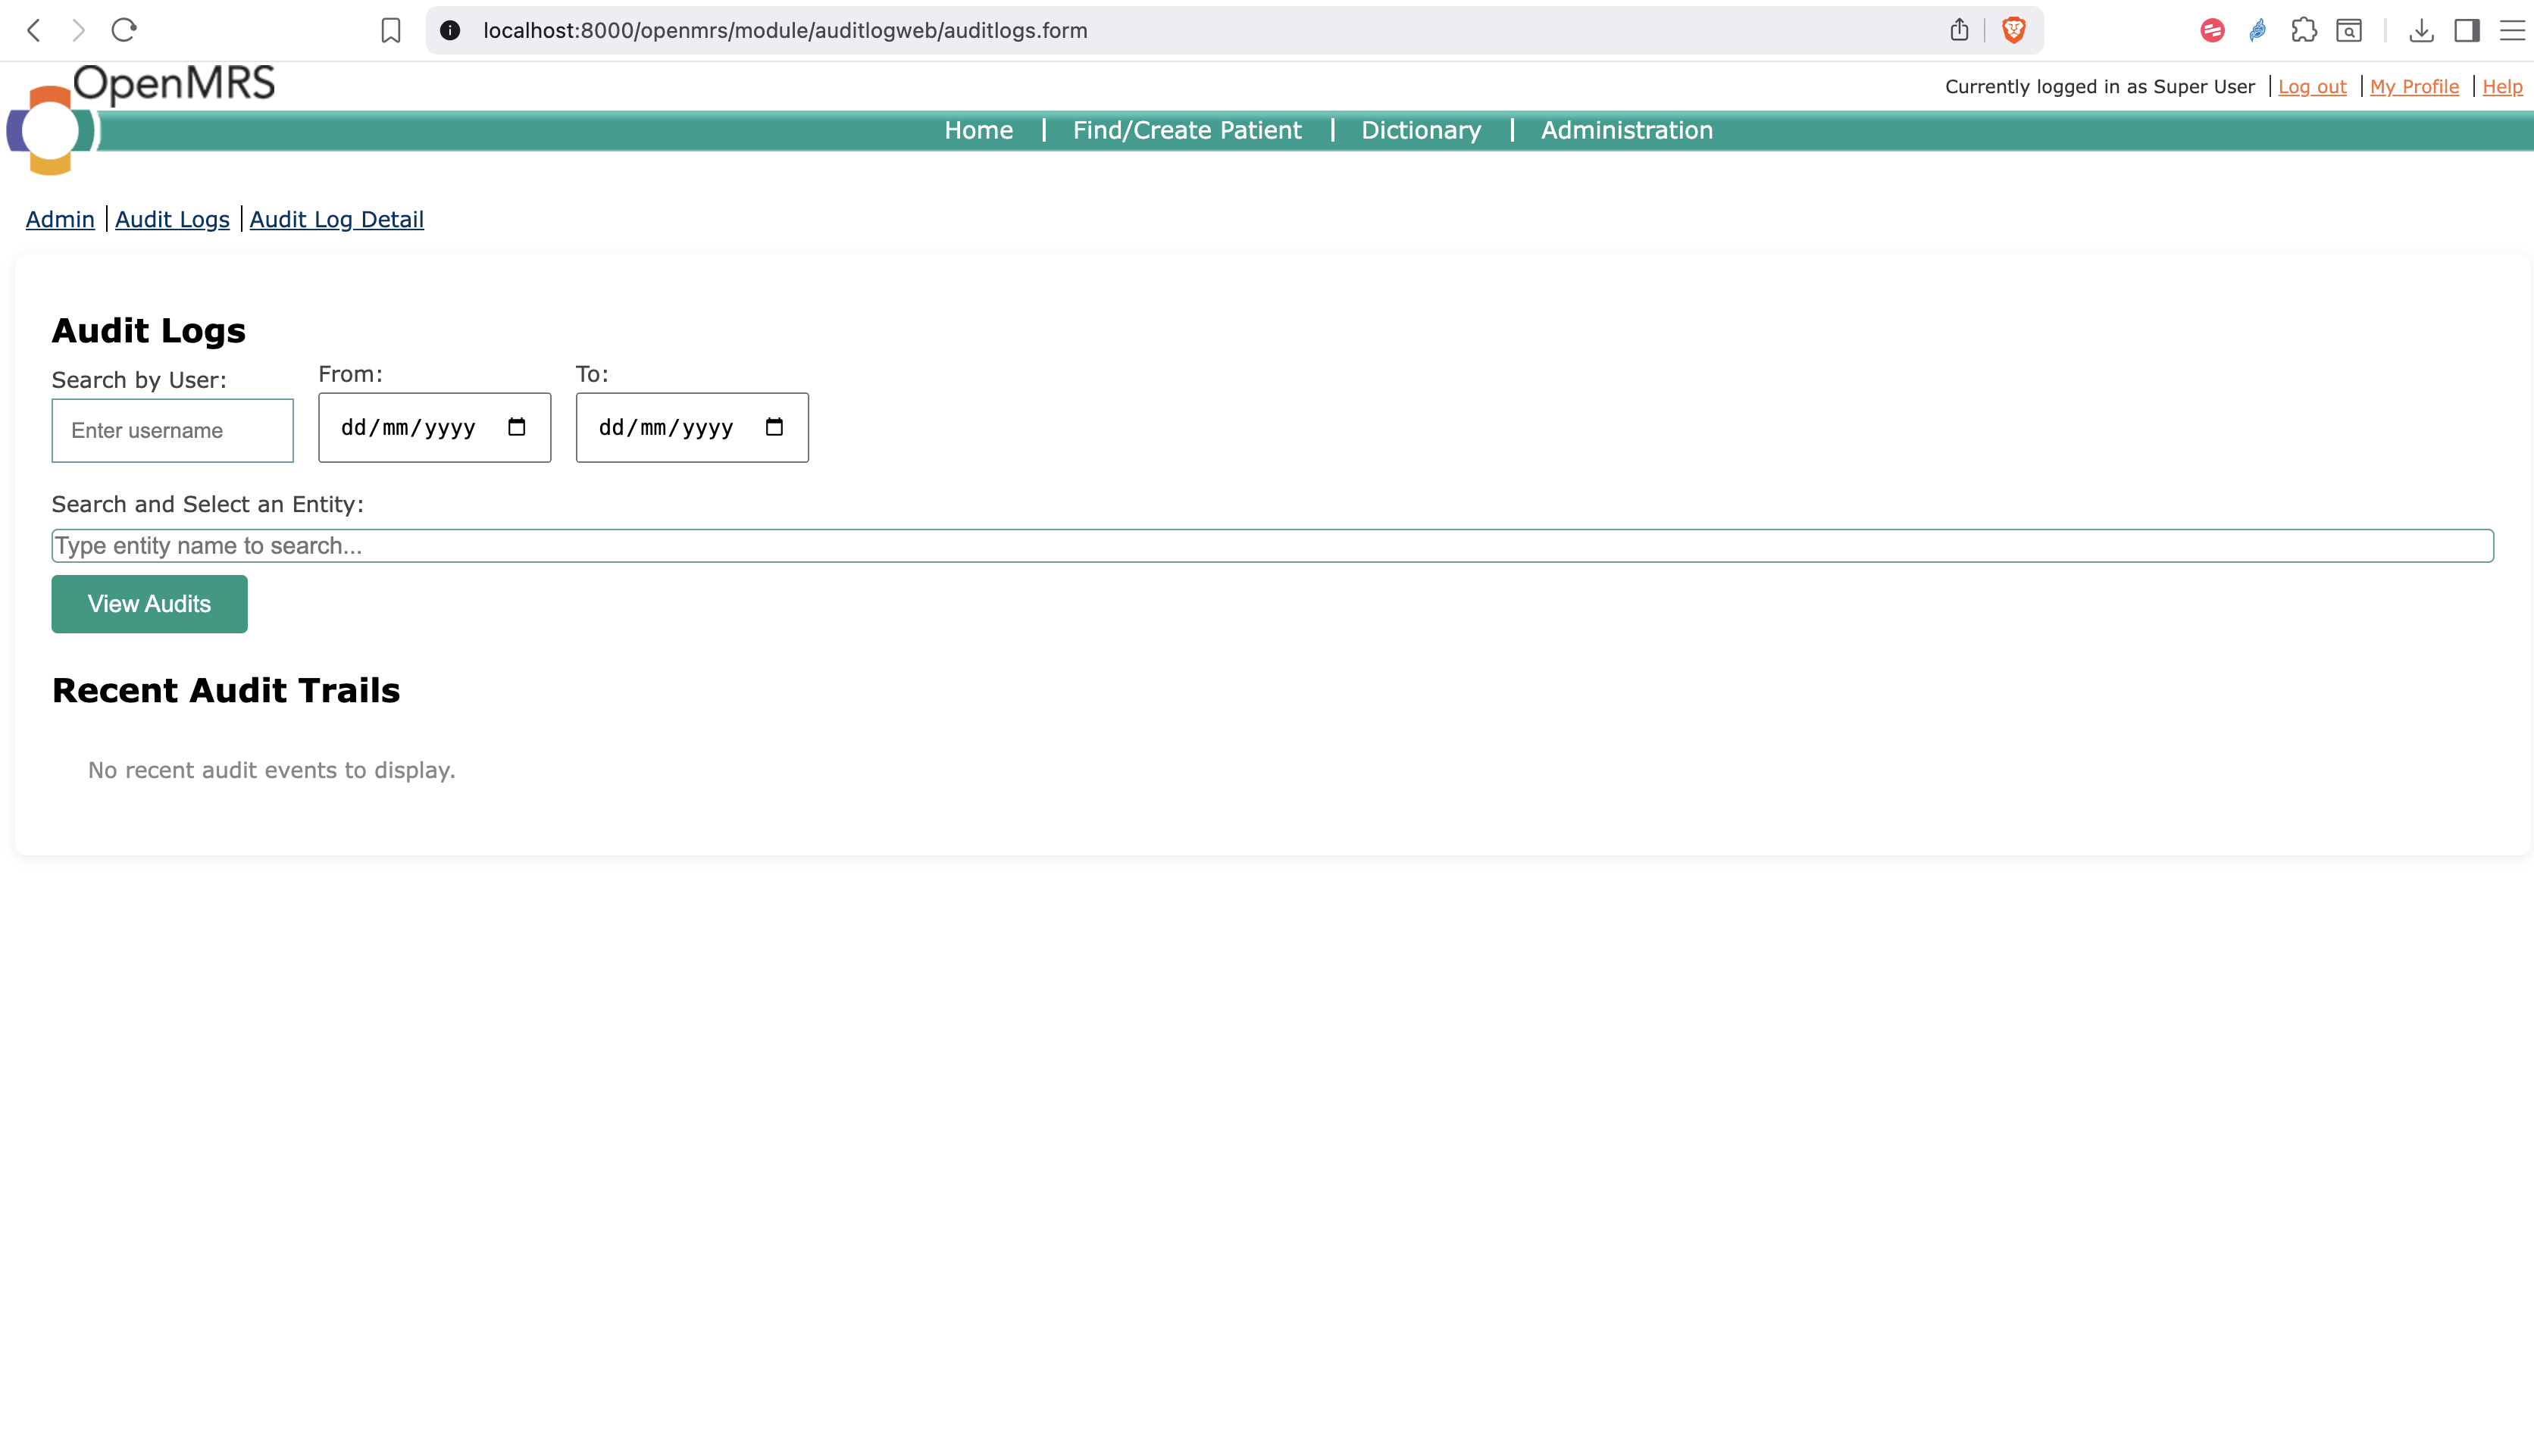Image resolution: width=2534 pixels, height=1456 pixels.
Task: Open the search tabs icon
Action: coord(2349,30)
